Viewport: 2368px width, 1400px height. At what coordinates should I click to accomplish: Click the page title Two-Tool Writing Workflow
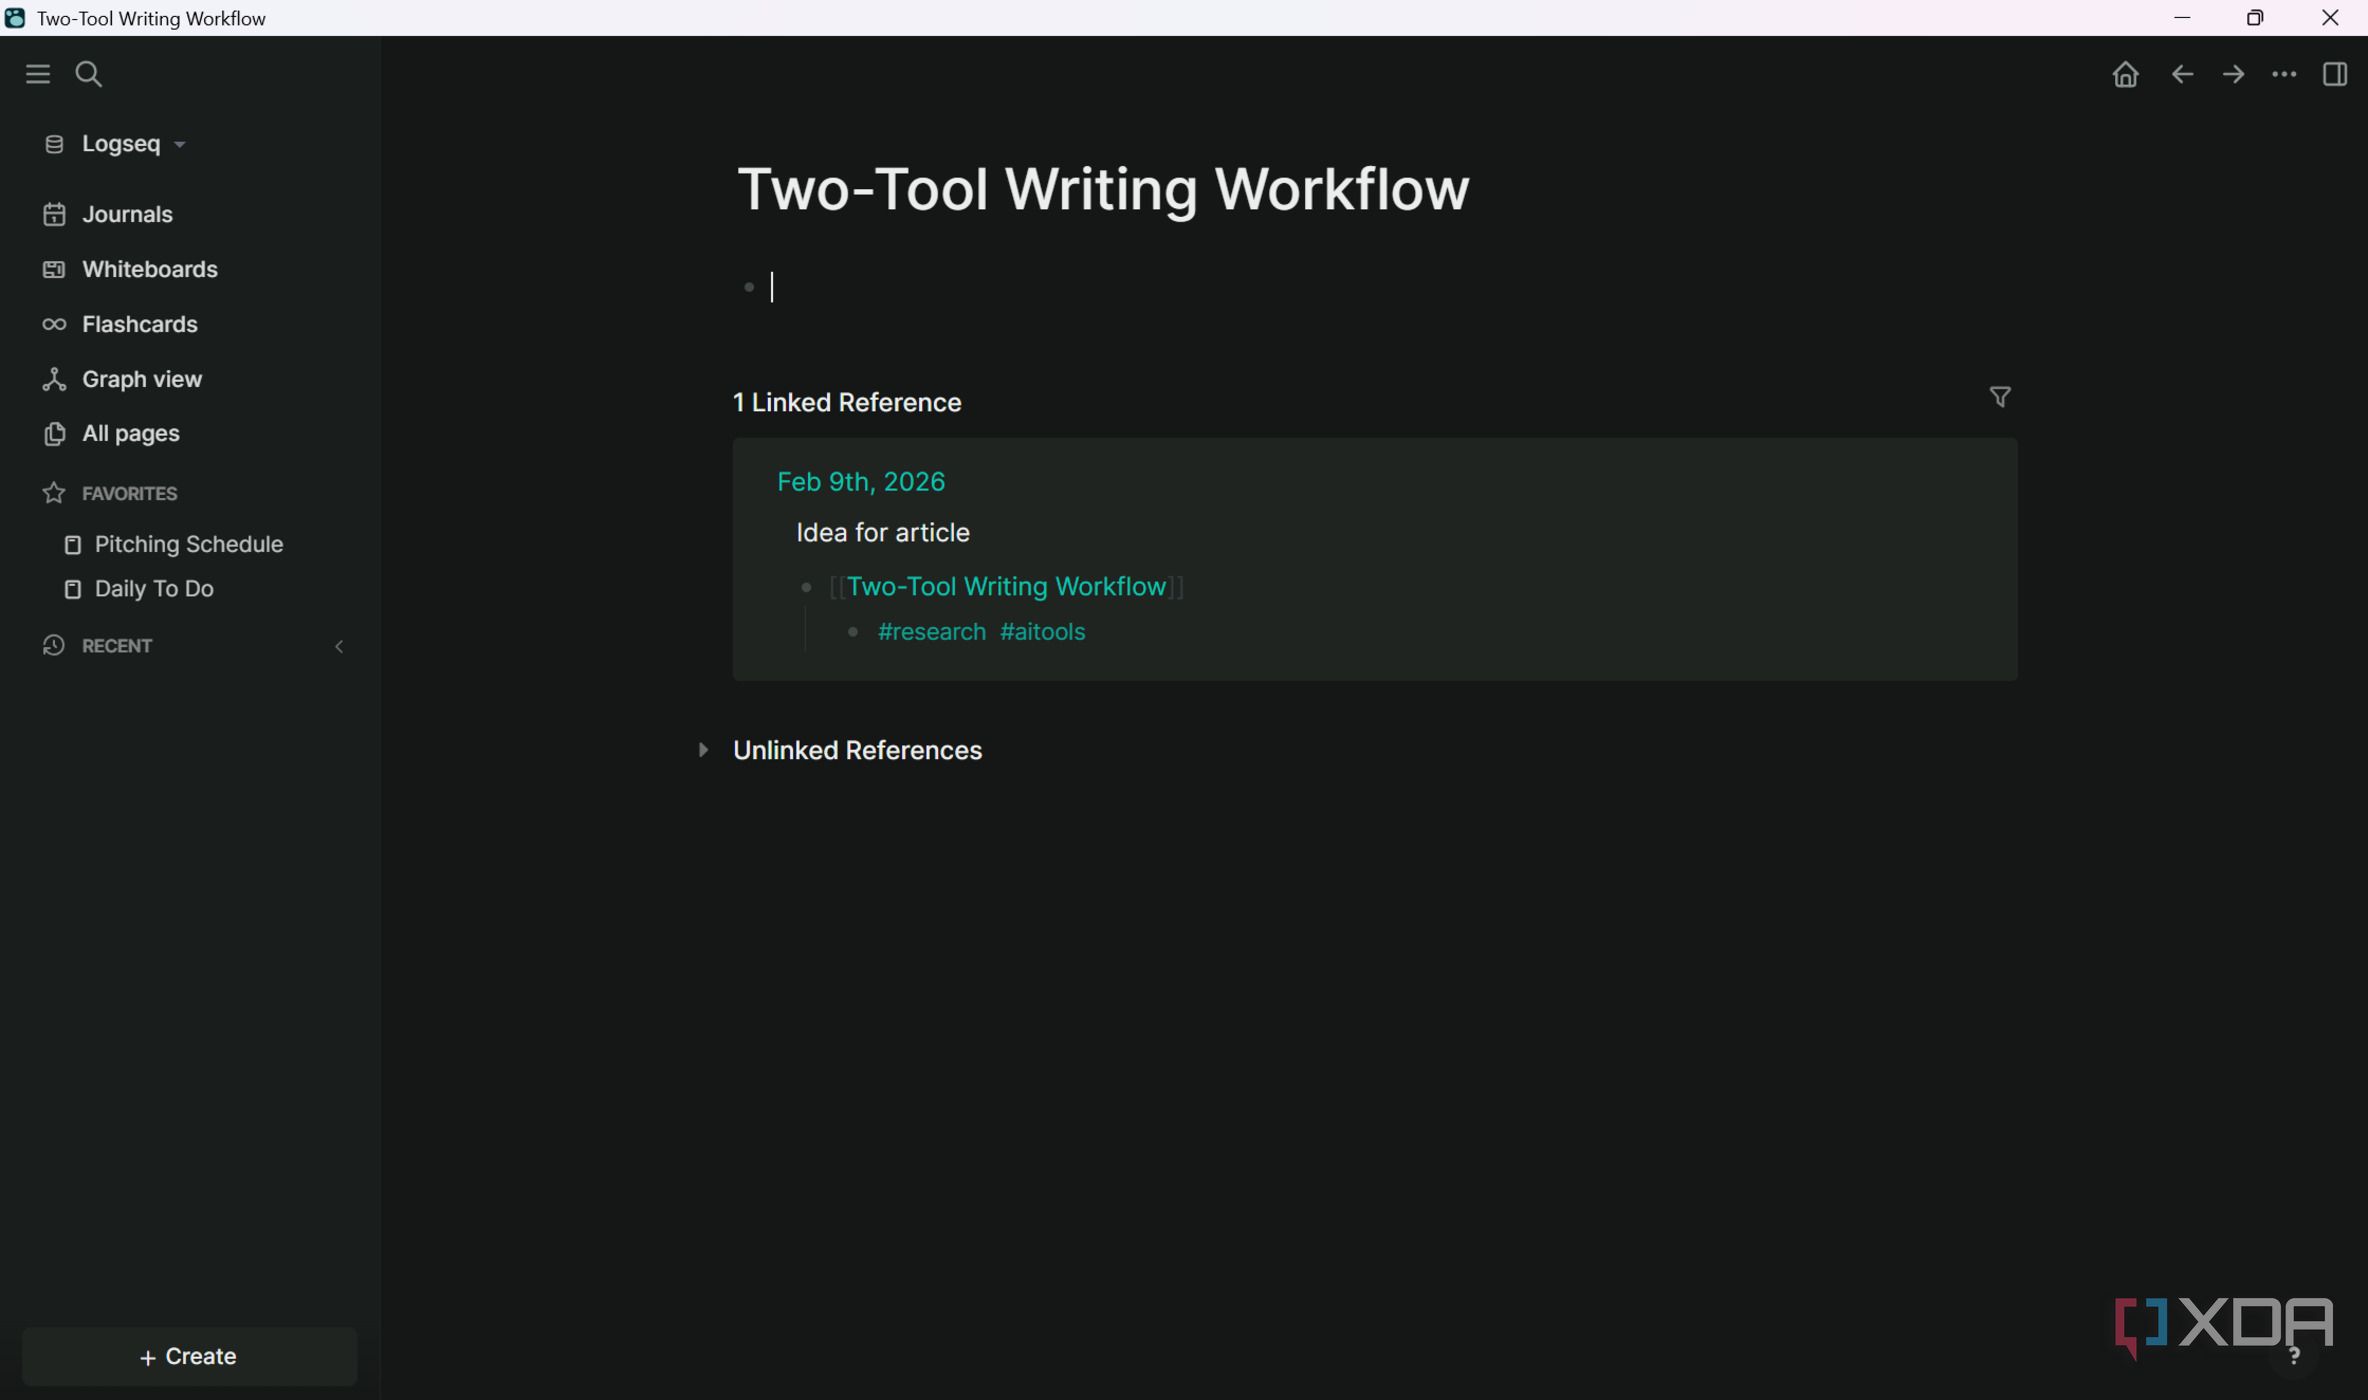coord(1103,189)
